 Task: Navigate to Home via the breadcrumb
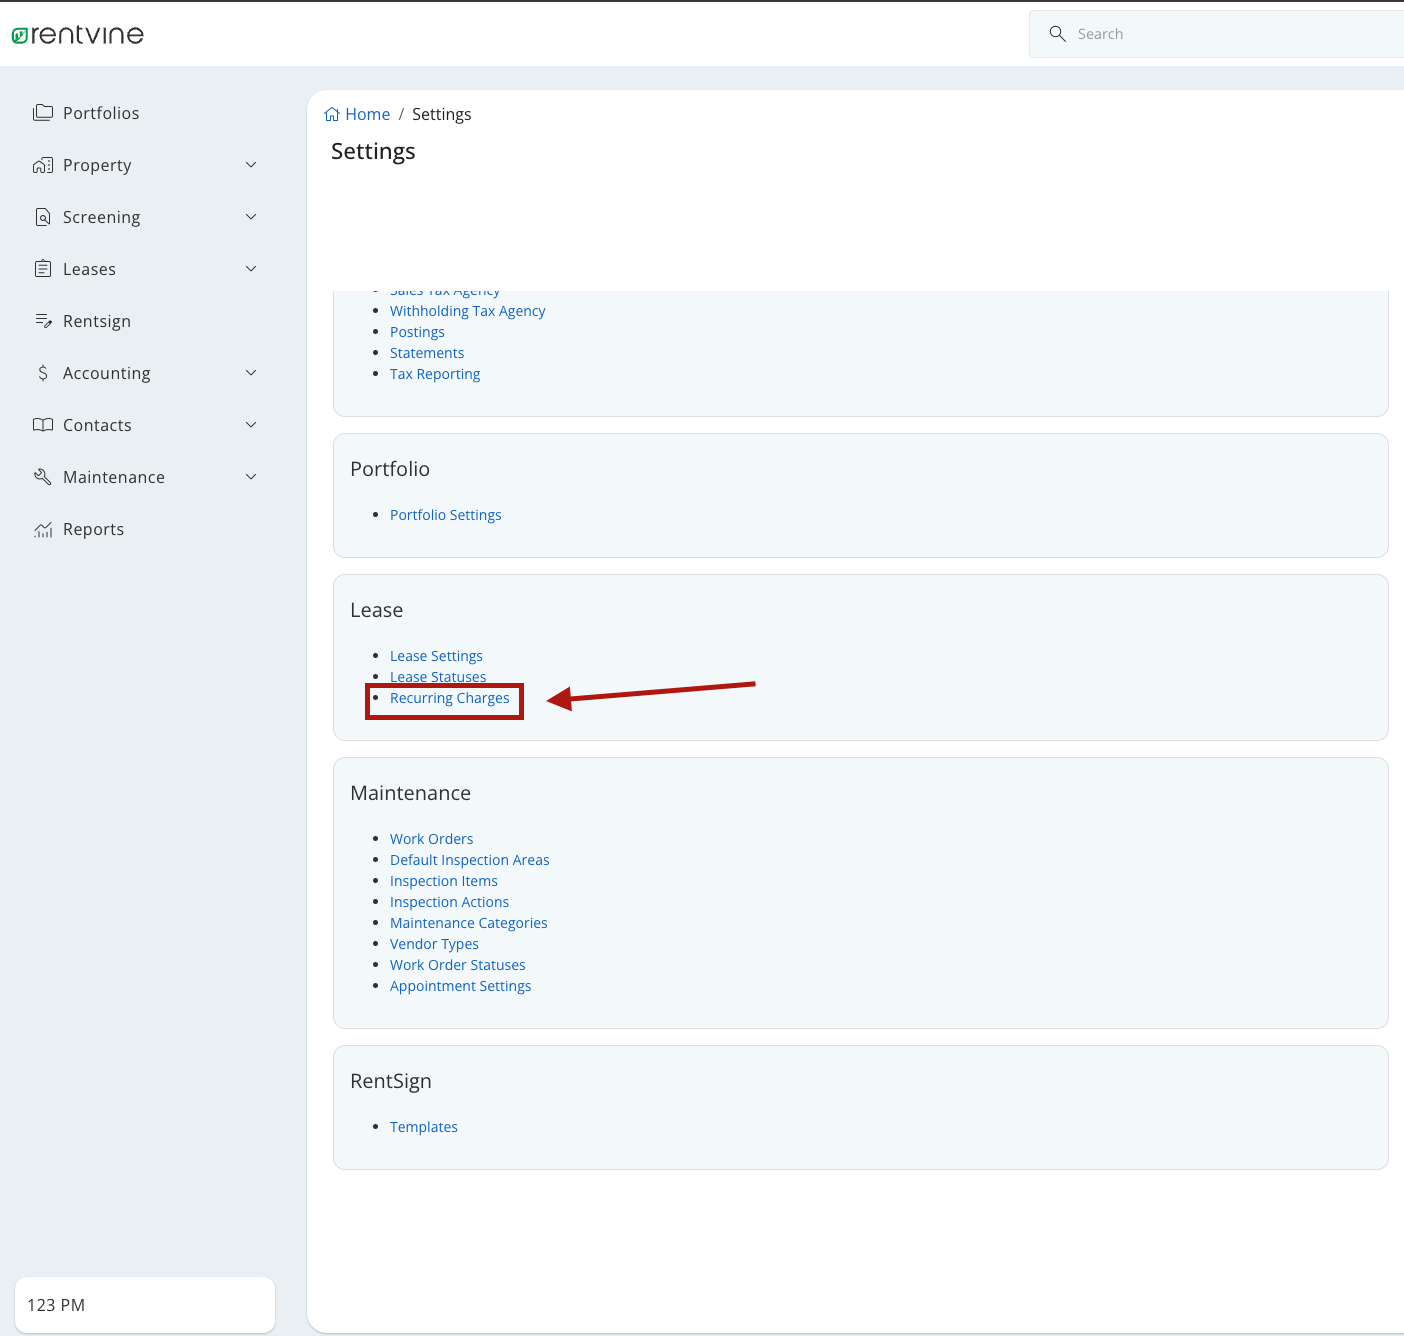pos(366,113)
